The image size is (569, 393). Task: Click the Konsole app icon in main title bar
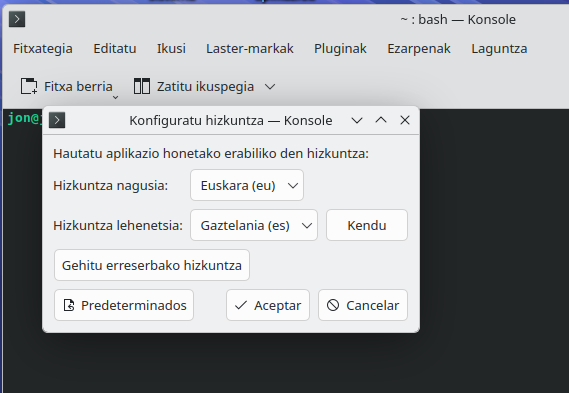click(x=17, y=19)
